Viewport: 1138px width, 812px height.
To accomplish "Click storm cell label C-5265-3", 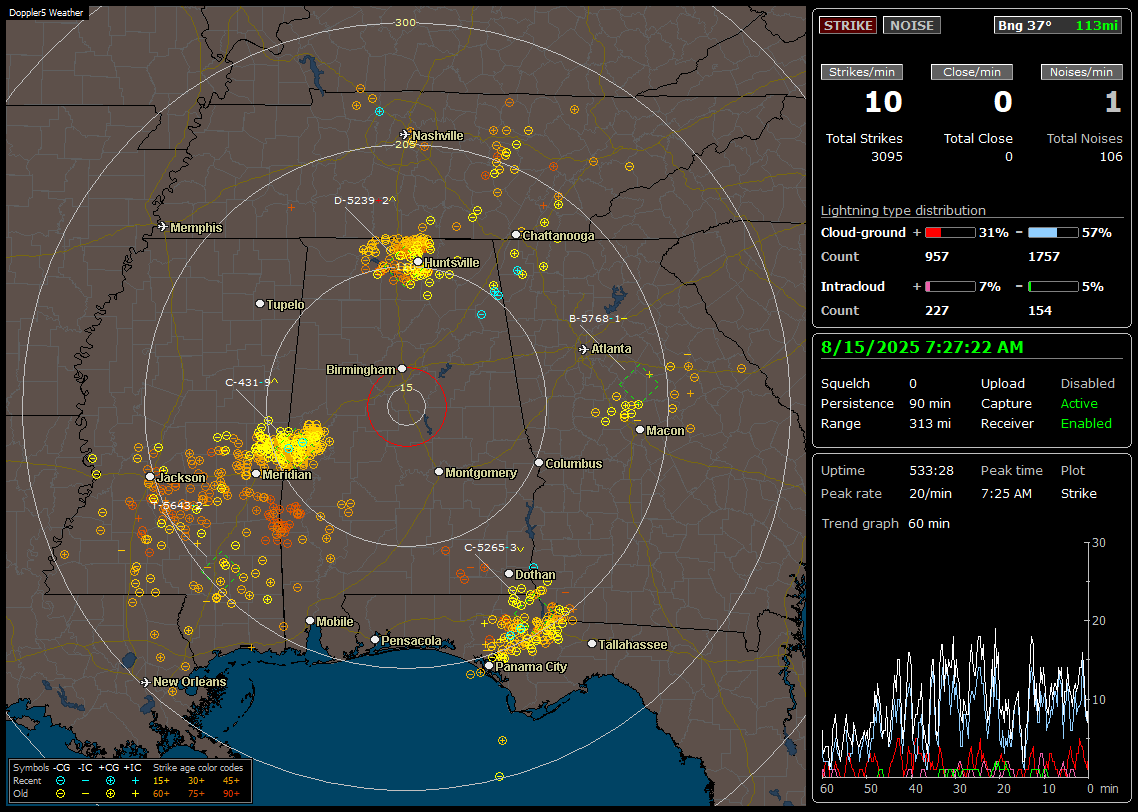I will [x=493, y=548].
